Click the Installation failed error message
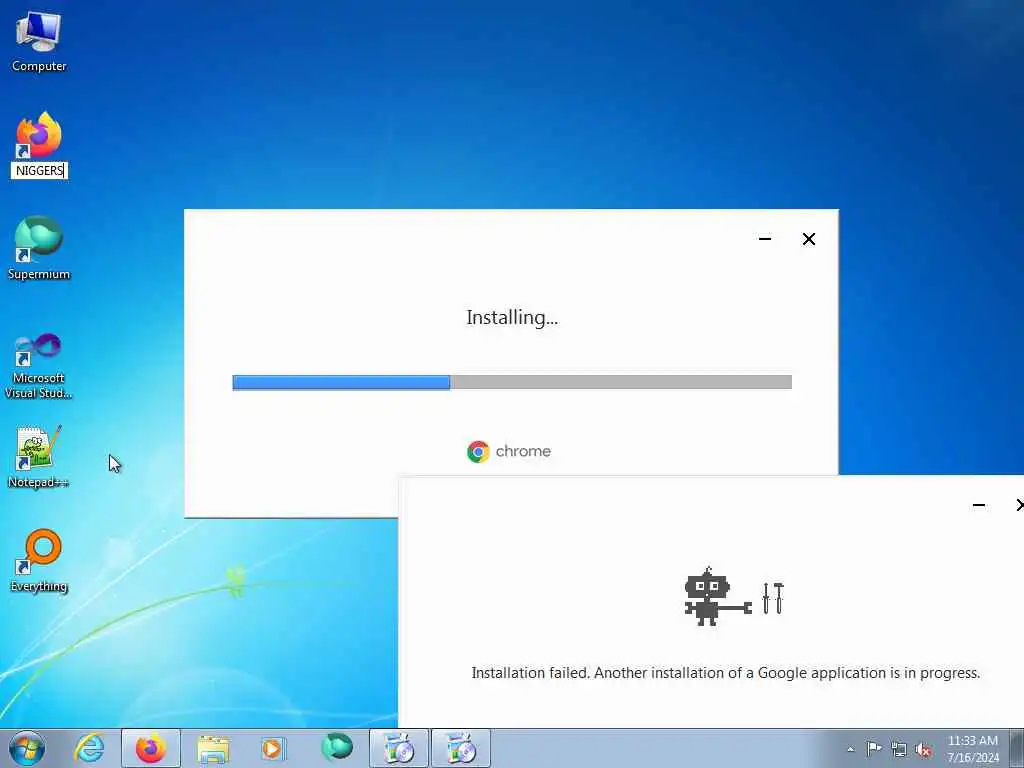 726,673
